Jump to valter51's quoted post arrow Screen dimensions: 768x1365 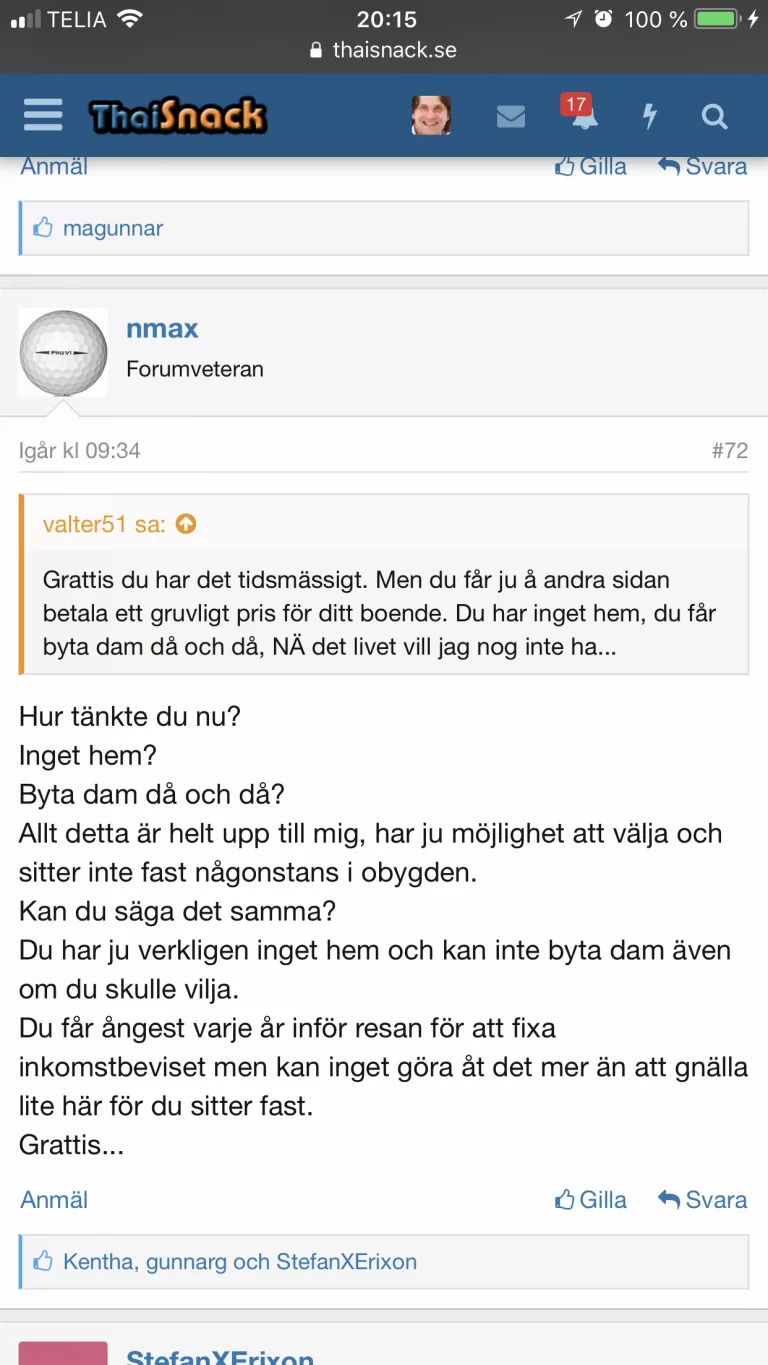click(x=186, y=524)
